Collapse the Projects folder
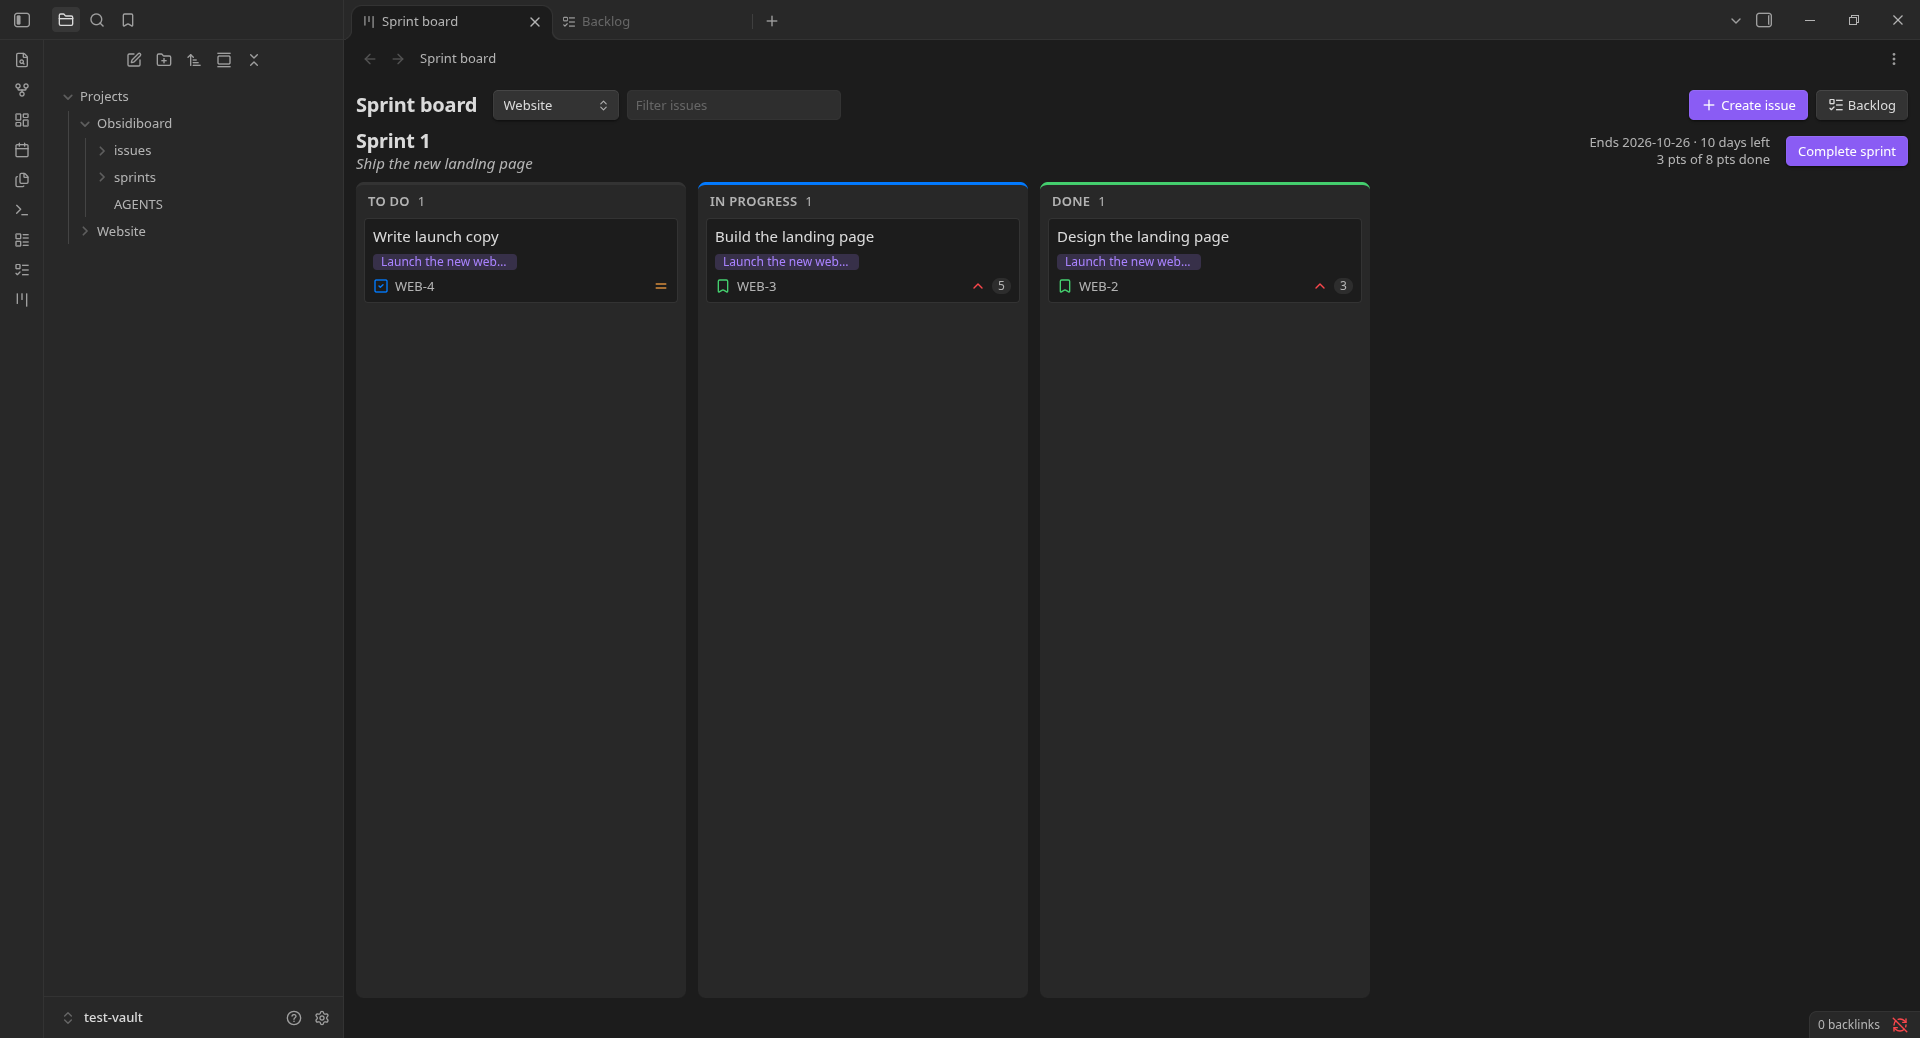1920x1038 pixels. 68,97
